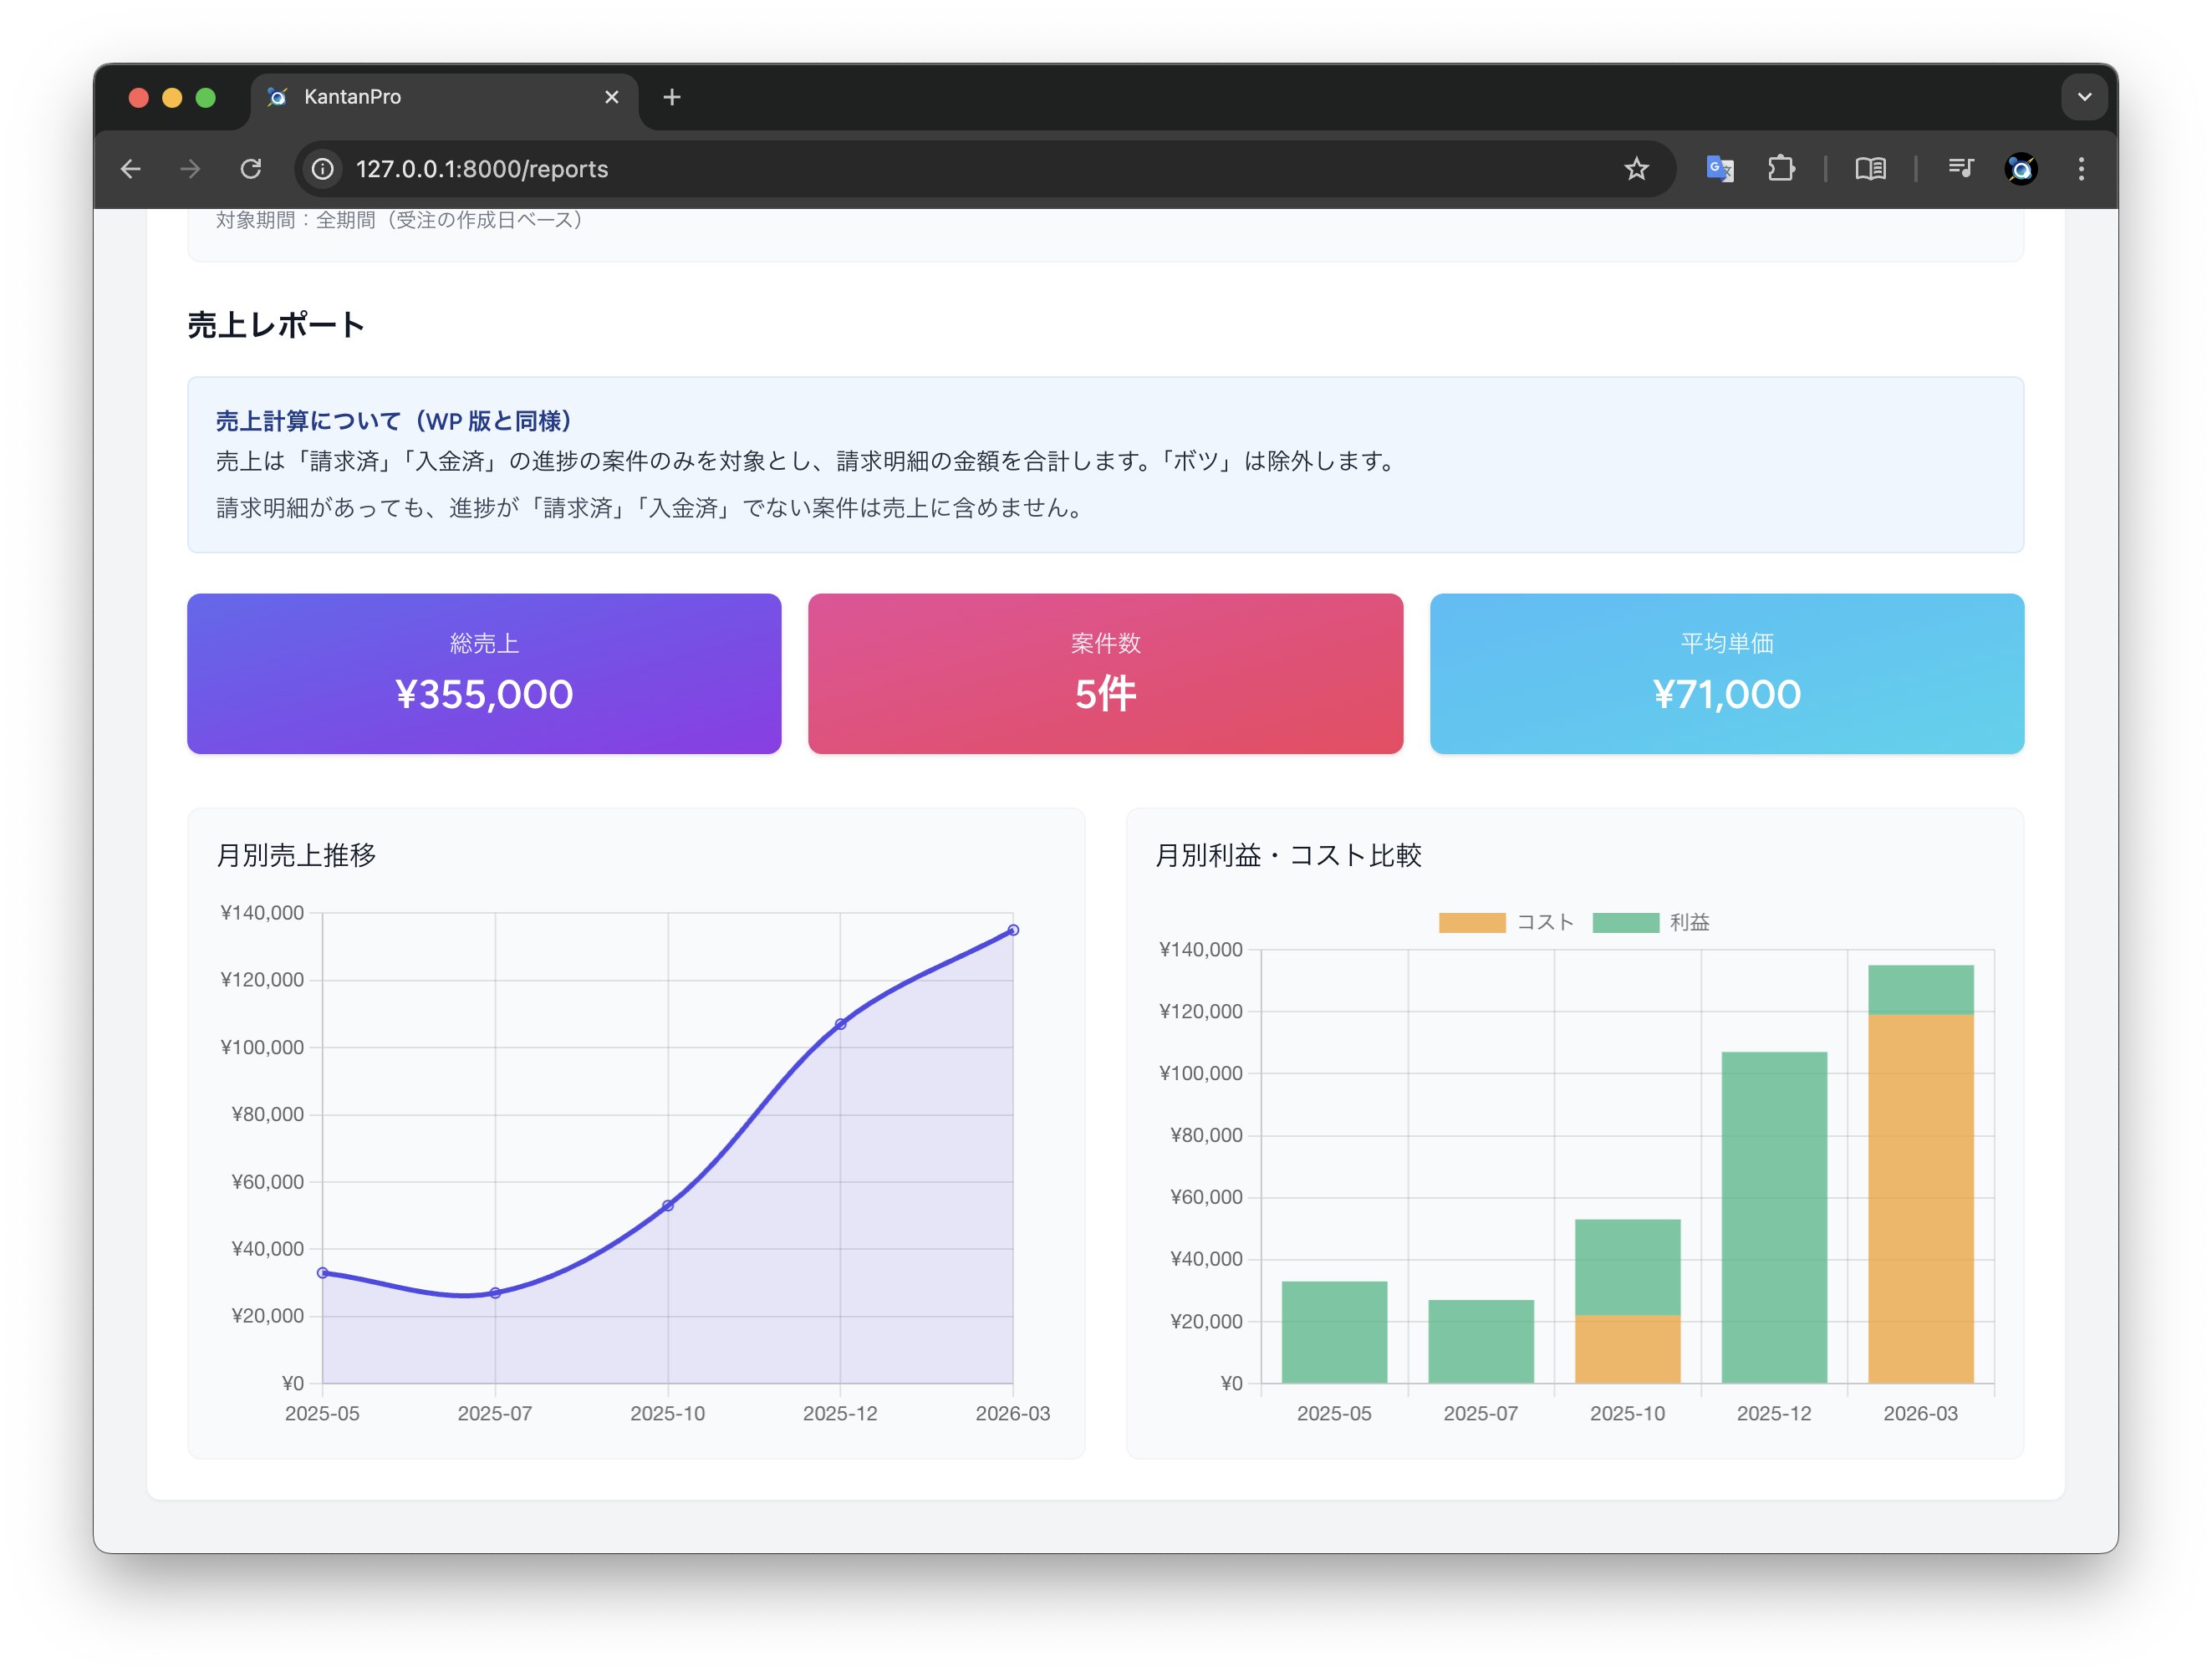Click the Chrome profile avatar
2212x1677 pixels.
pyautogui.click(x=2021, y=169)
